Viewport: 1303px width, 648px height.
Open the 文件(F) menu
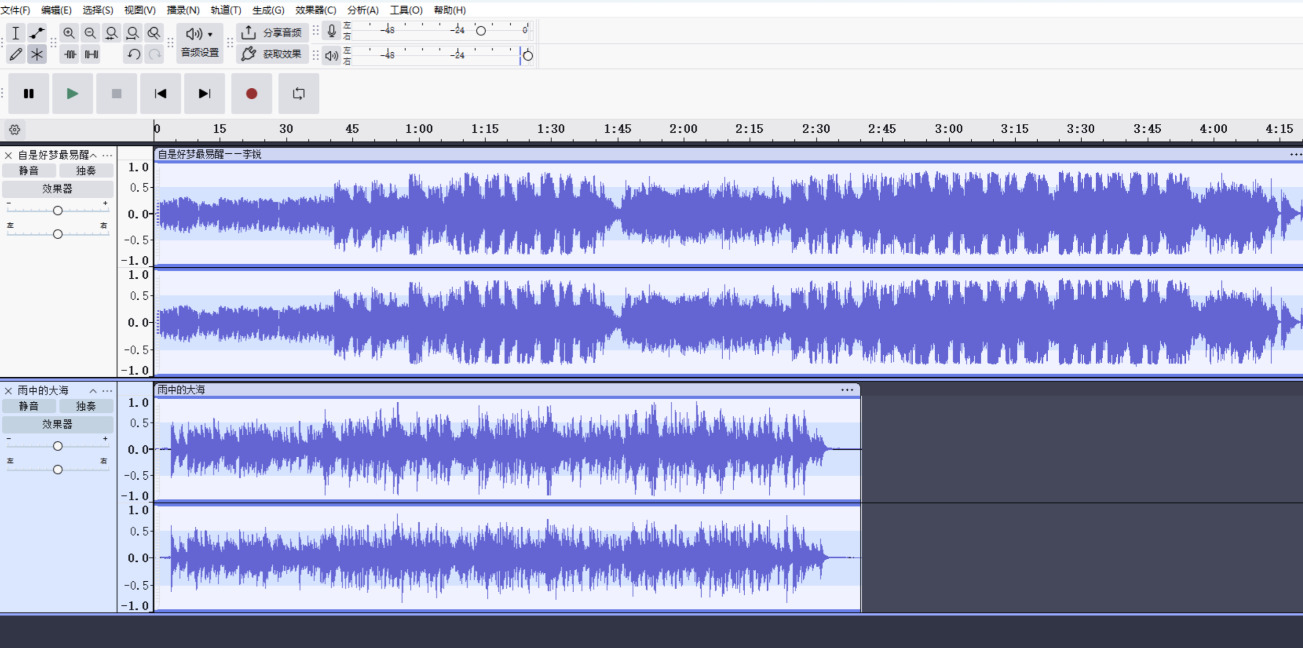coord(15,10)
